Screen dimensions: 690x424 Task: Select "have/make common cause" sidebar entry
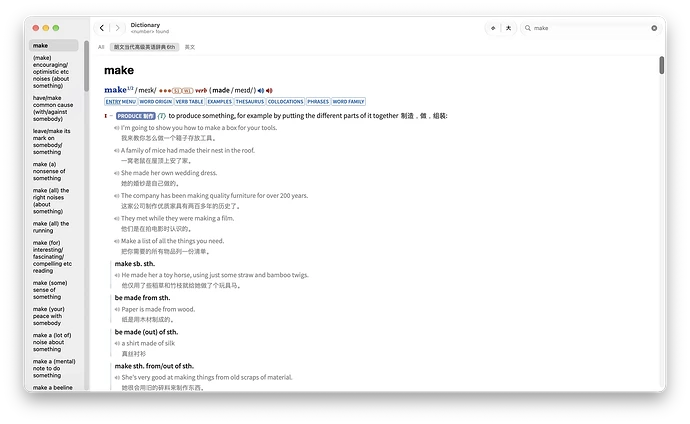(54, 108)
